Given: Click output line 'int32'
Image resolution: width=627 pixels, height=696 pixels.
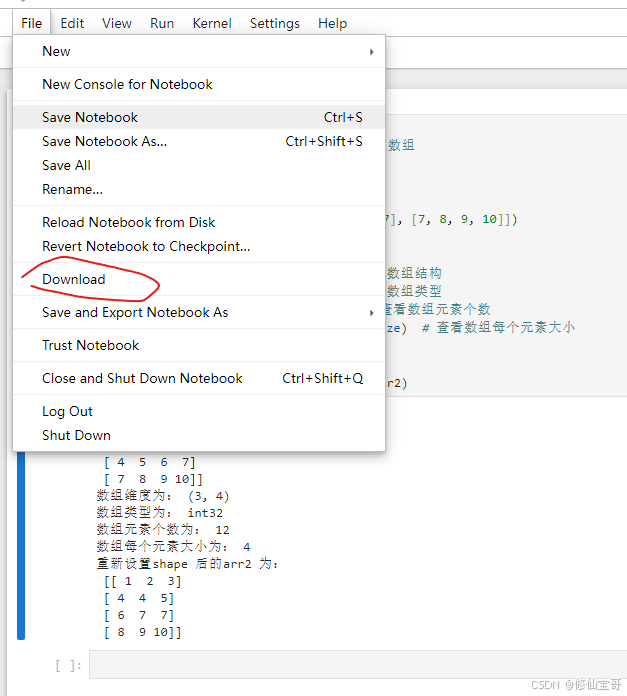Looking at the screenshot, I should tap(205, 513).
